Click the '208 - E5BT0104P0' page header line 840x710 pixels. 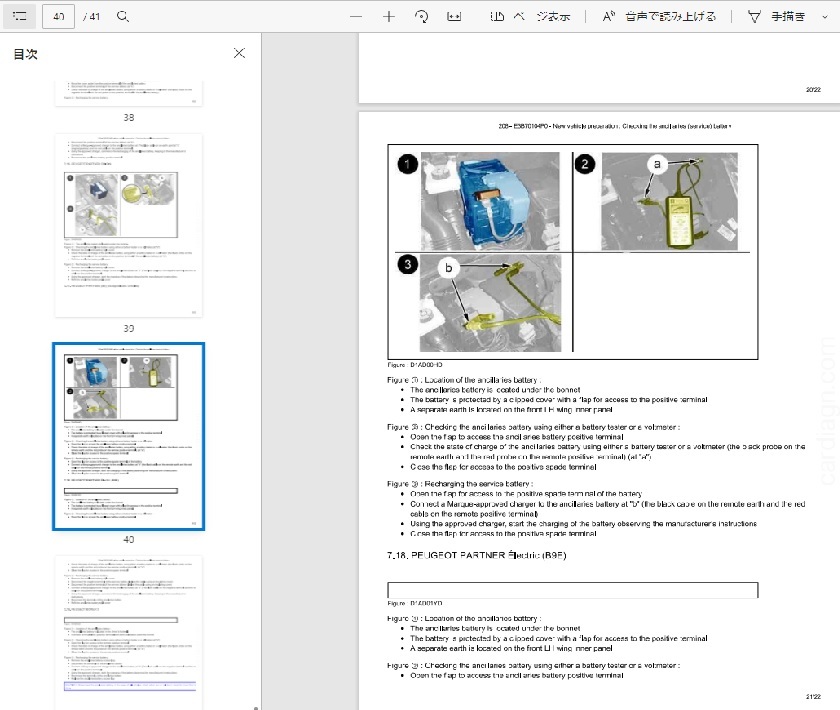tap(614, 126)
